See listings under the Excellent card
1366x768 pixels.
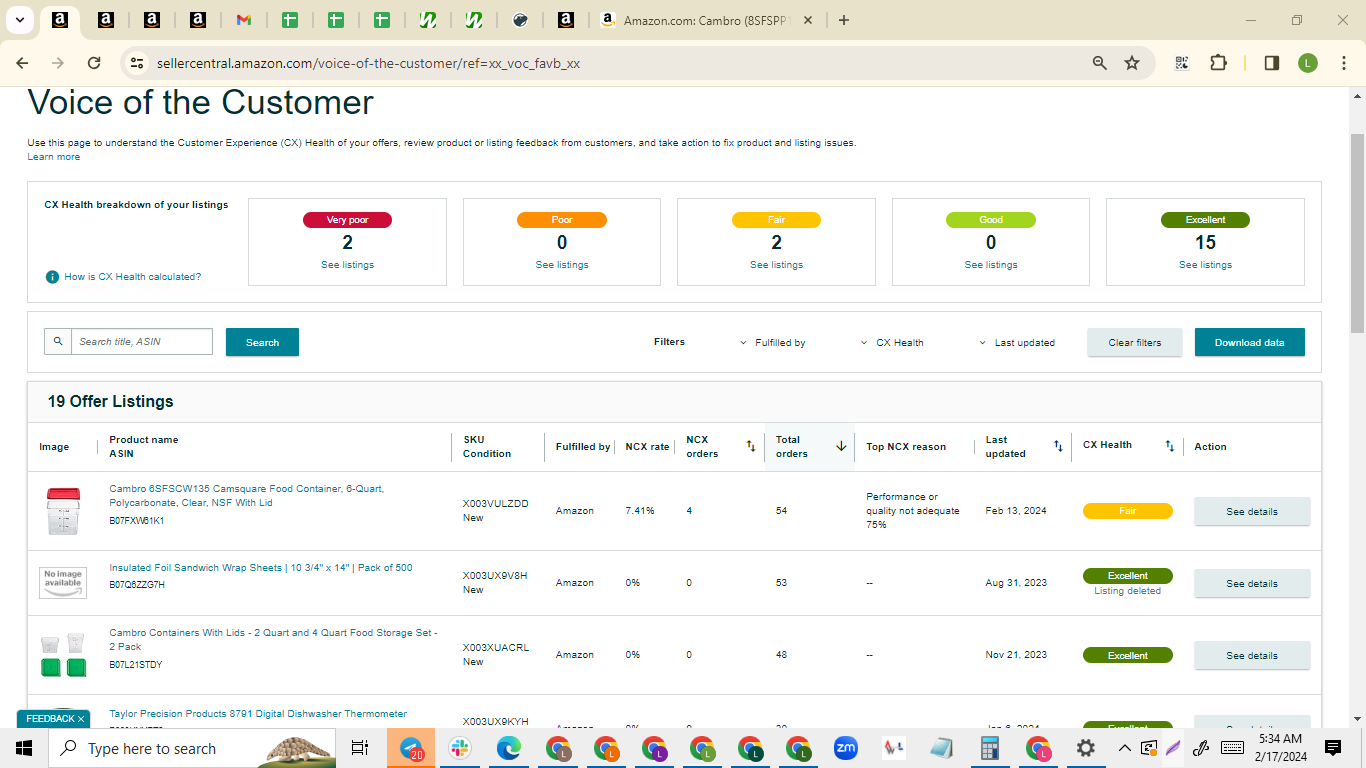tap(1205, 265)
